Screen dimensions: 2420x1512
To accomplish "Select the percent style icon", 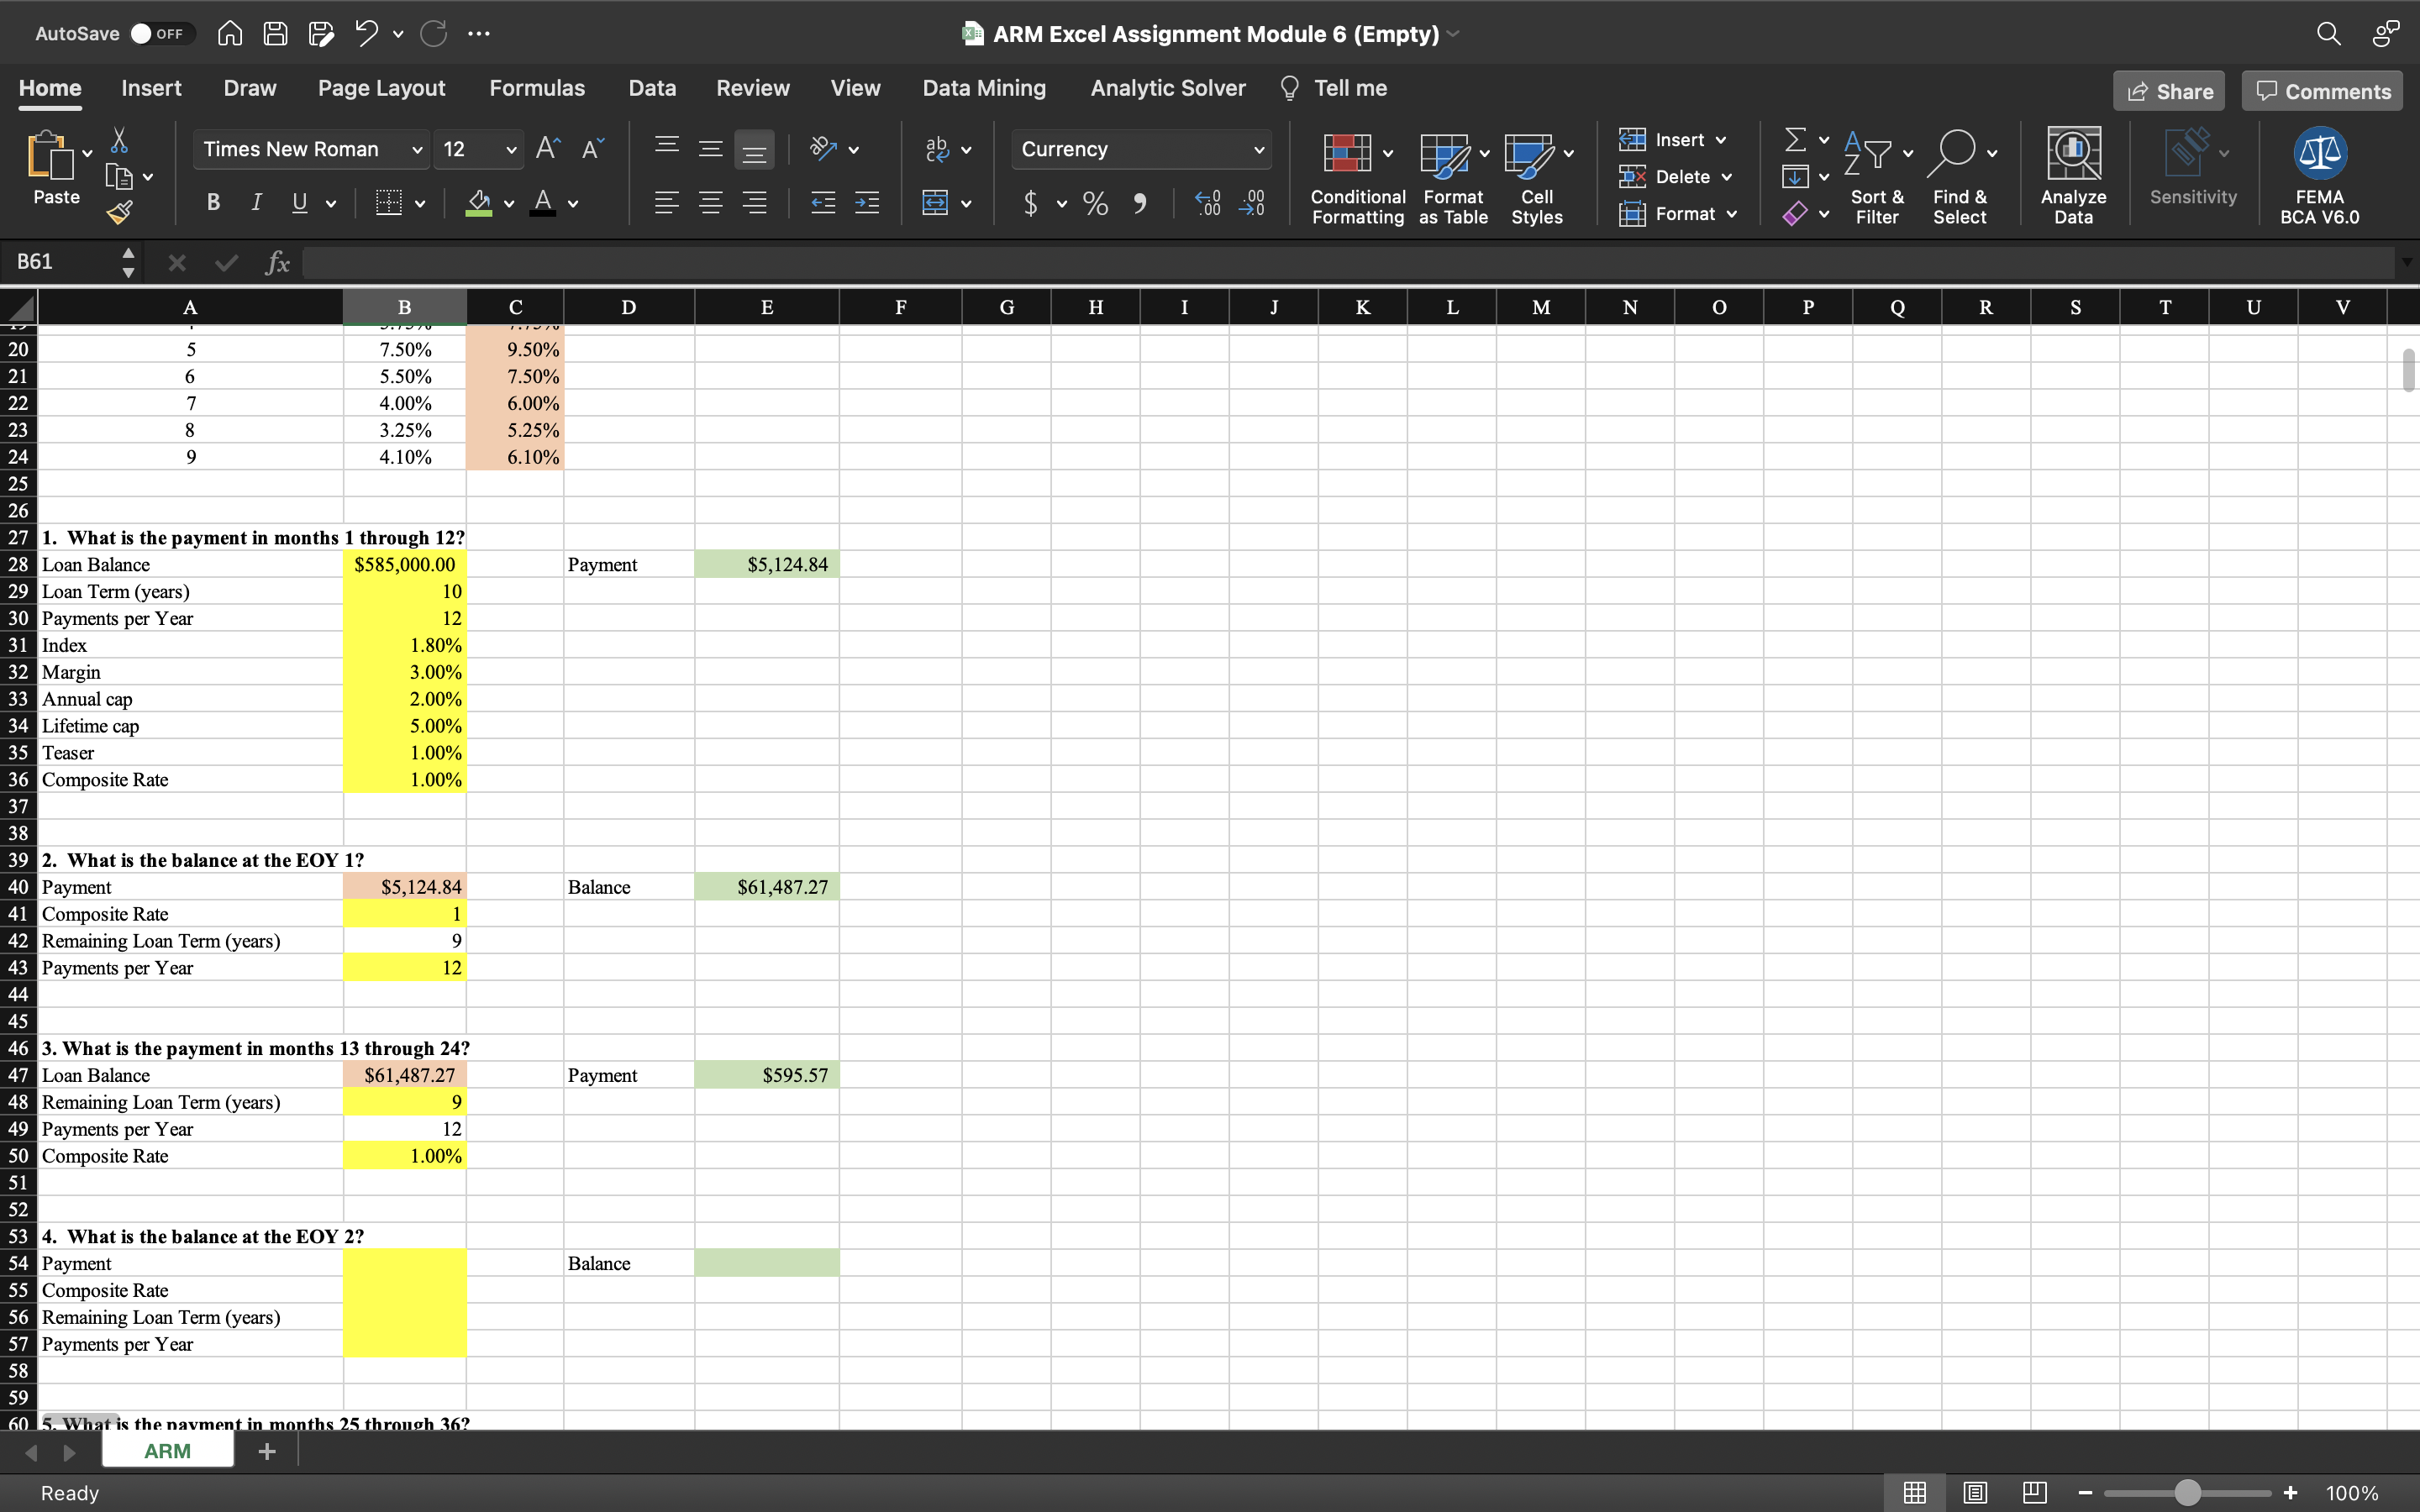I will (1092, 204).
